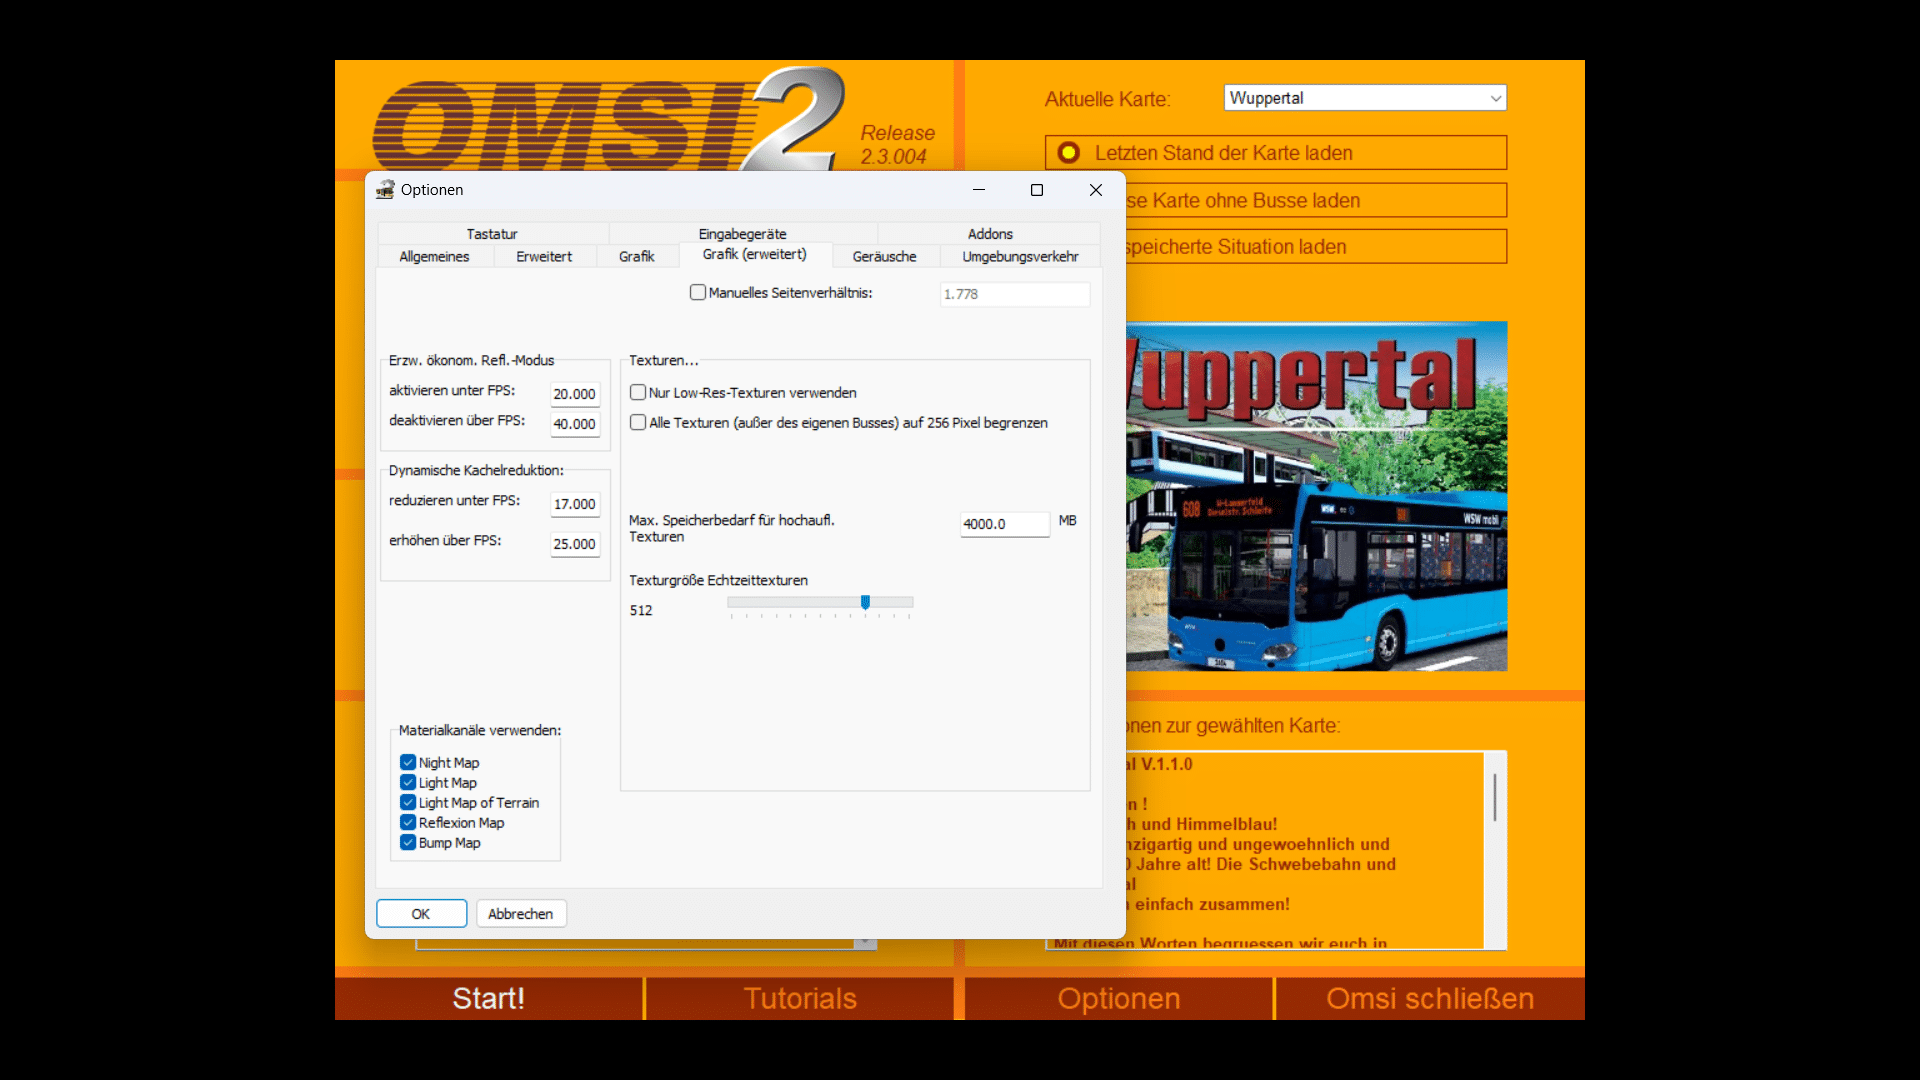Uncheck the Night Map material channel
This screenshot has height=1080, width=1920.
click(408, 763)
